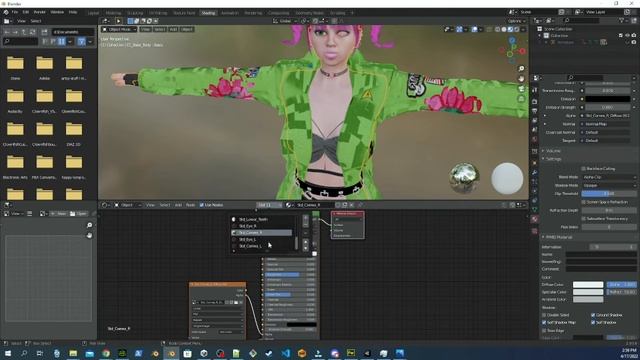
Task: Adjust the Clip Threshold slider
Action: pos(609,193)
